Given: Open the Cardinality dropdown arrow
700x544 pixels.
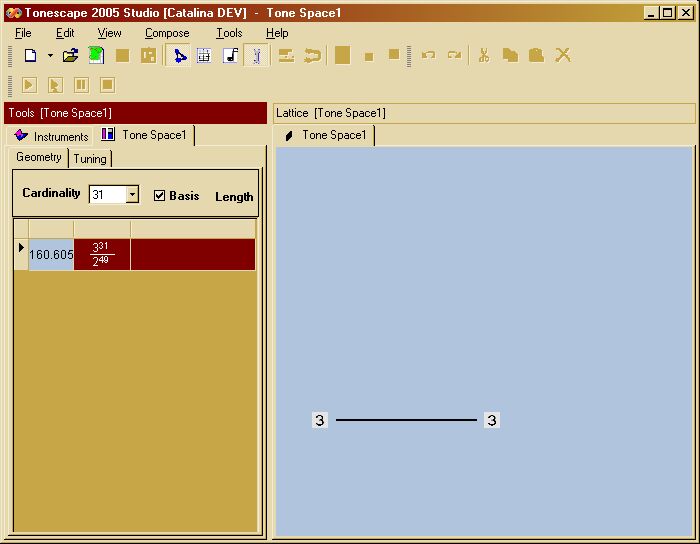Looking at the screenshot, I should pyautogui.click(x=132, y=194).
